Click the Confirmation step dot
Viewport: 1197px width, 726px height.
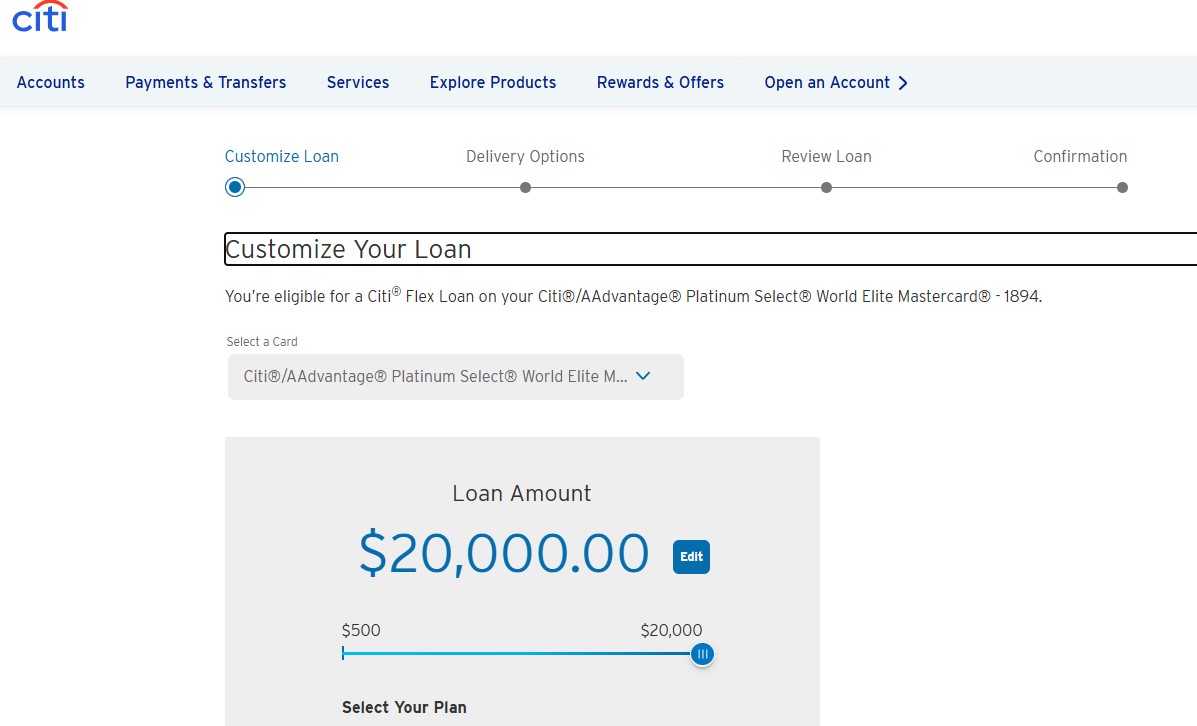pyautogui.click(x=1122, y=188)
